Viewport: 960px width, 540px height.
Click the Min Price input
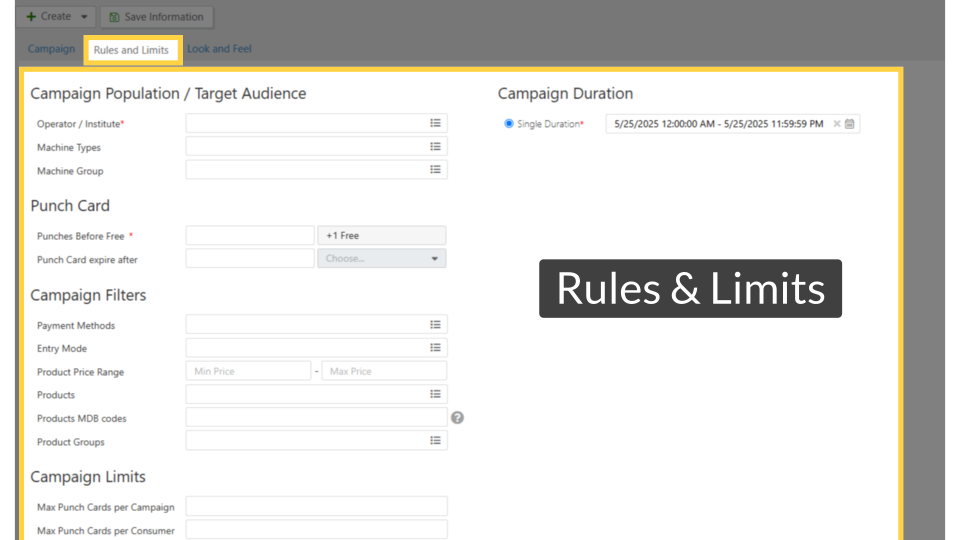[249, 371]
